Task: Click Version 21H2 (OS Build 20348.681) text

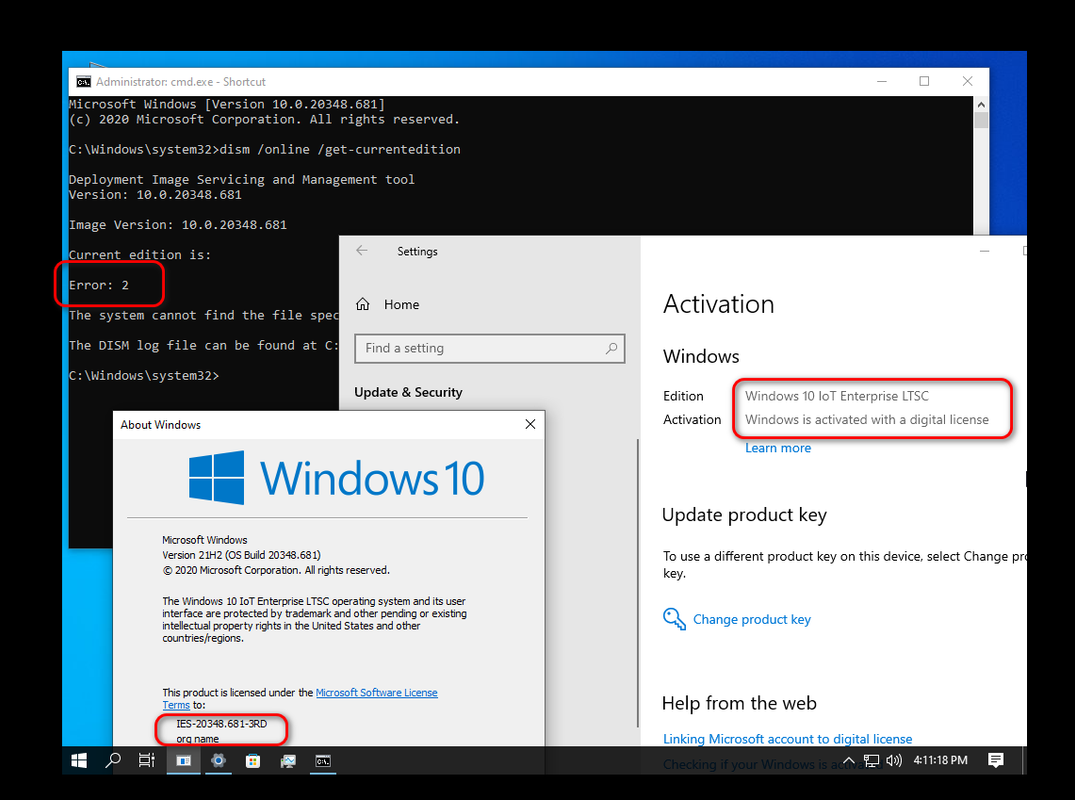Action: pos(241,555)
